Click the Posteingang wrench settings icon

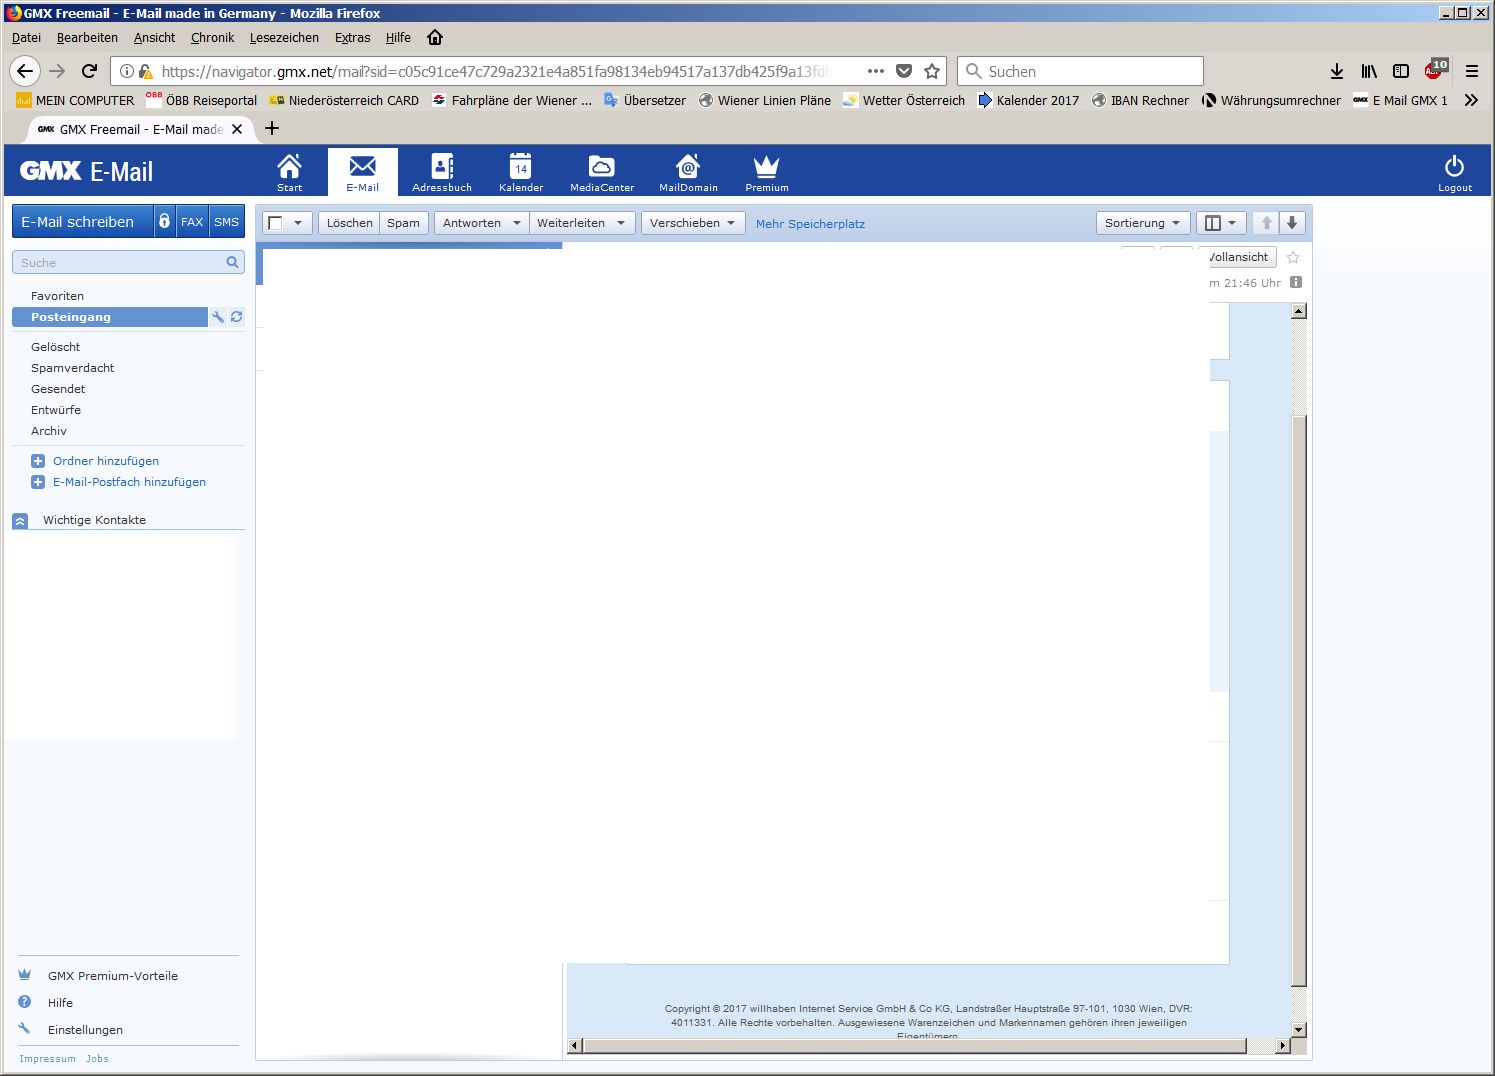[x=218, y=317]
